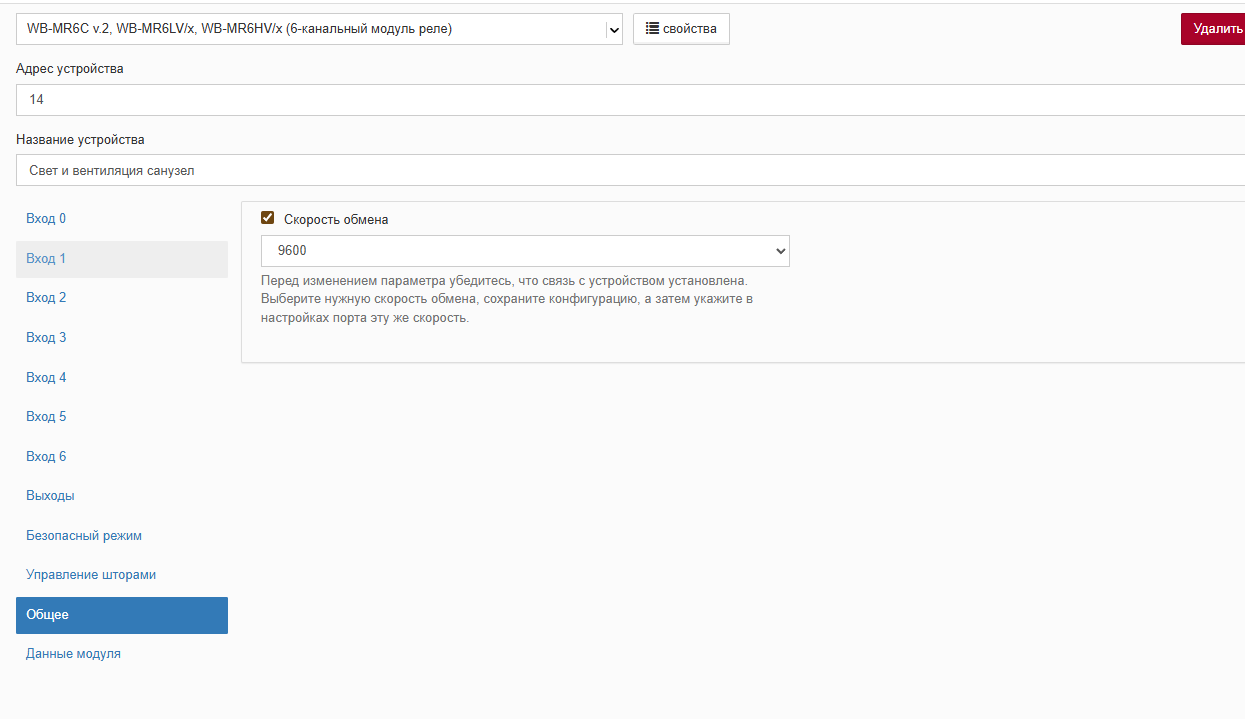This screenshot has height=719, width=1245.
Task: Select the Управление шторами tab
Action: (91, 575)
